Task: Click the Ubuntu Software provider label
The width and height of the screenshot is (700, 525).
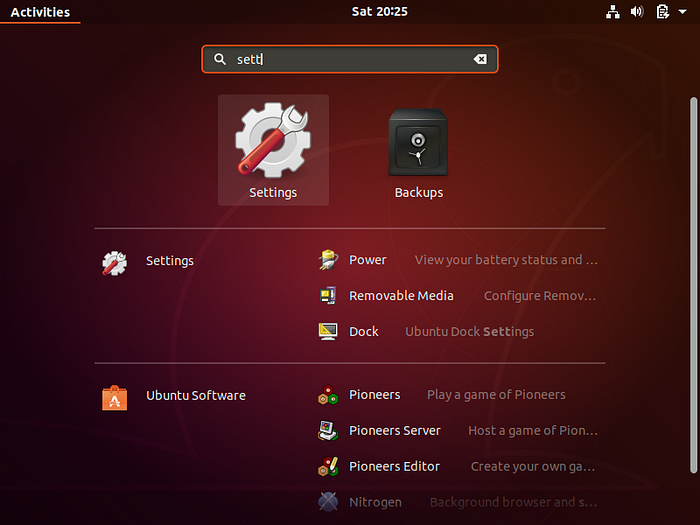Action: point(196,396)
